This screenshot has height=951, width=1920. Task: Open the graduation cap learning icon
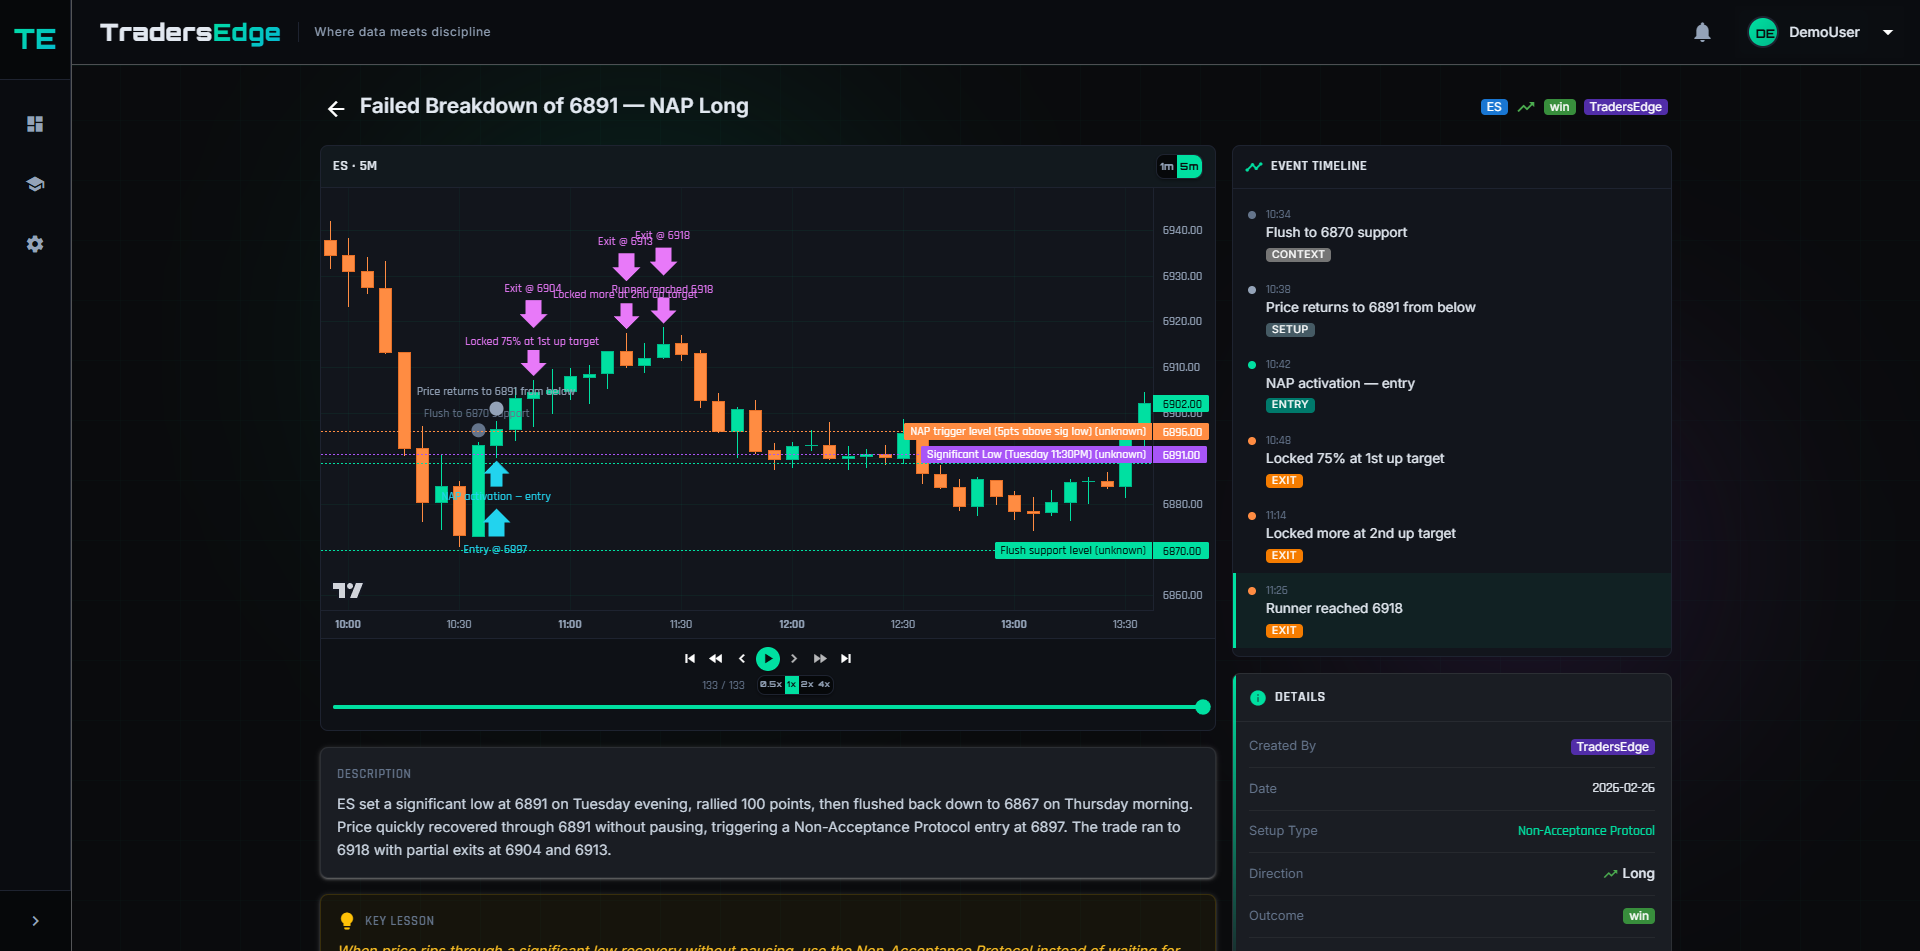point(35,184)
